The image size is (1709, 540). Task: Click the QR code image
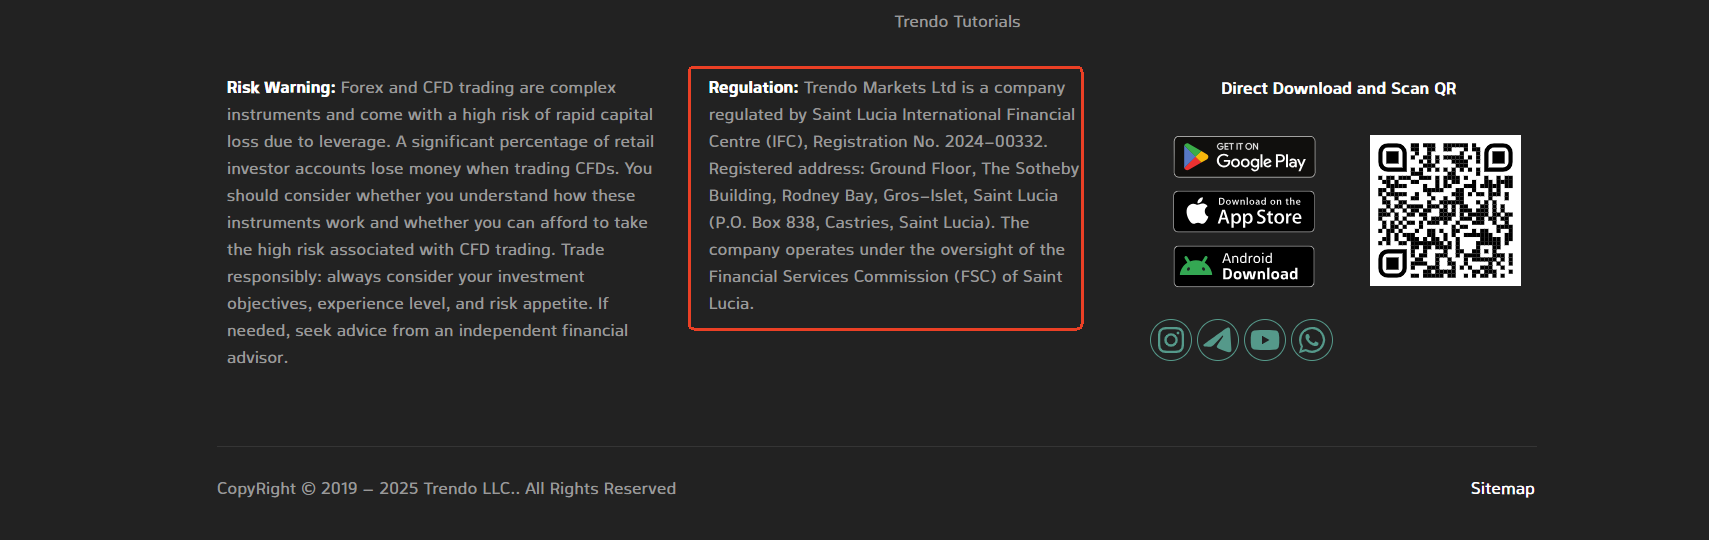point(1445,210)
